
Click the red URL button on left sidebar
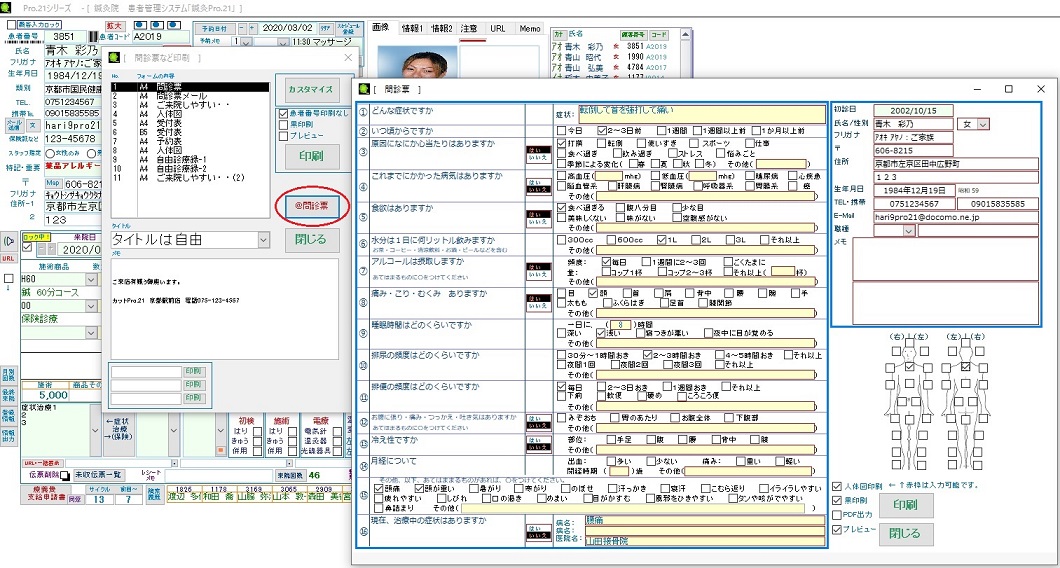coord(7,259)
